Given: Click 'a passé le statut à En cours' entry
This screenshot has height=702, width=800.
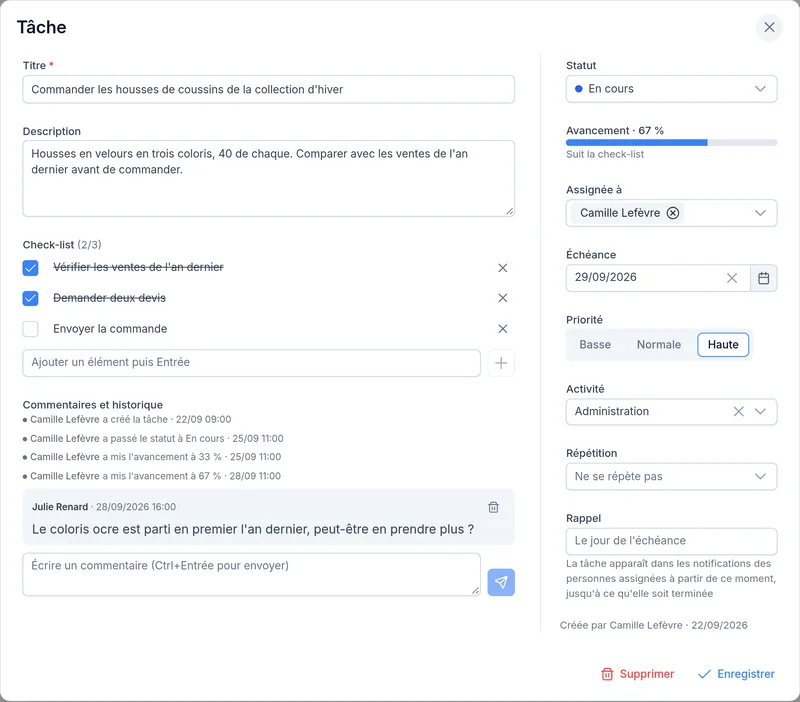Looking at the screenshot, I should 153,438.
